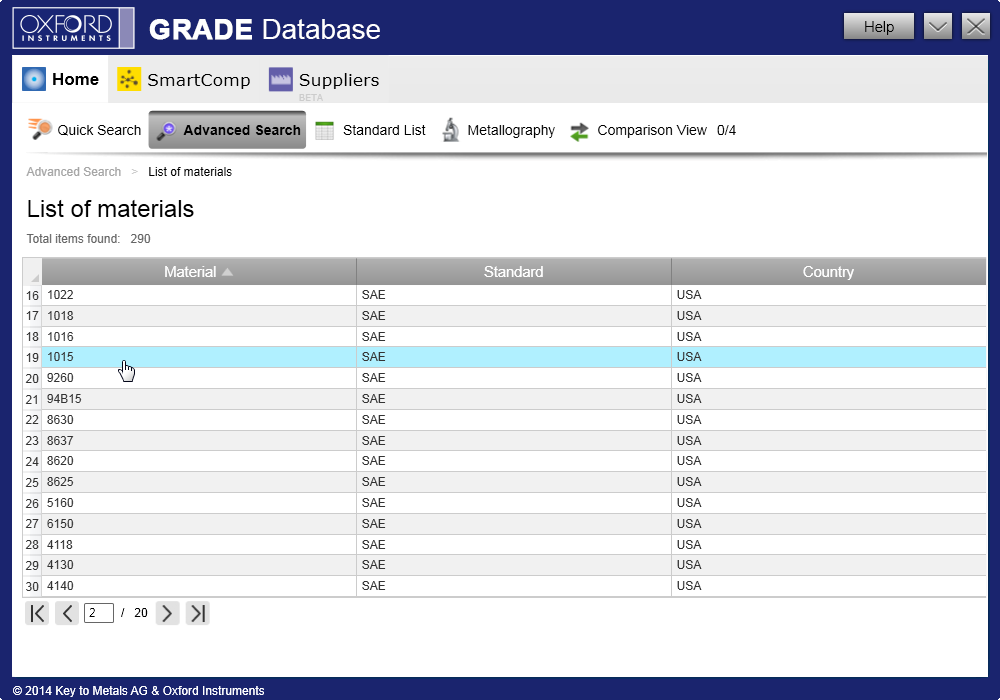Sort by the Standard column header
This screenshot has height=700, width=1000.
(x=513, y=272)
